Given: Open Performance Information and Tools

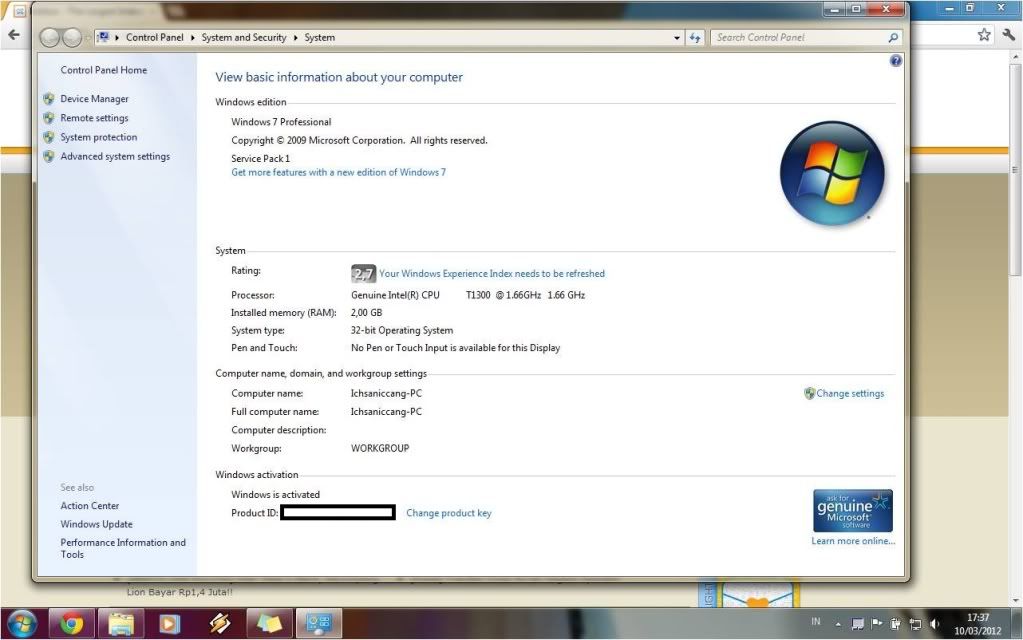Looking at the screenshot, I should [123, 548].
